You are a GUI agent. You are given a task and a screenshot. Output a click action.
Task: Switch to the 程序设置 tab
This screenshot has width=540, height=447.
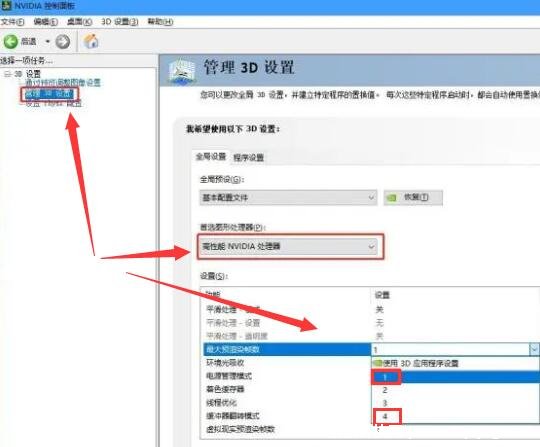(x=248, y=157)
